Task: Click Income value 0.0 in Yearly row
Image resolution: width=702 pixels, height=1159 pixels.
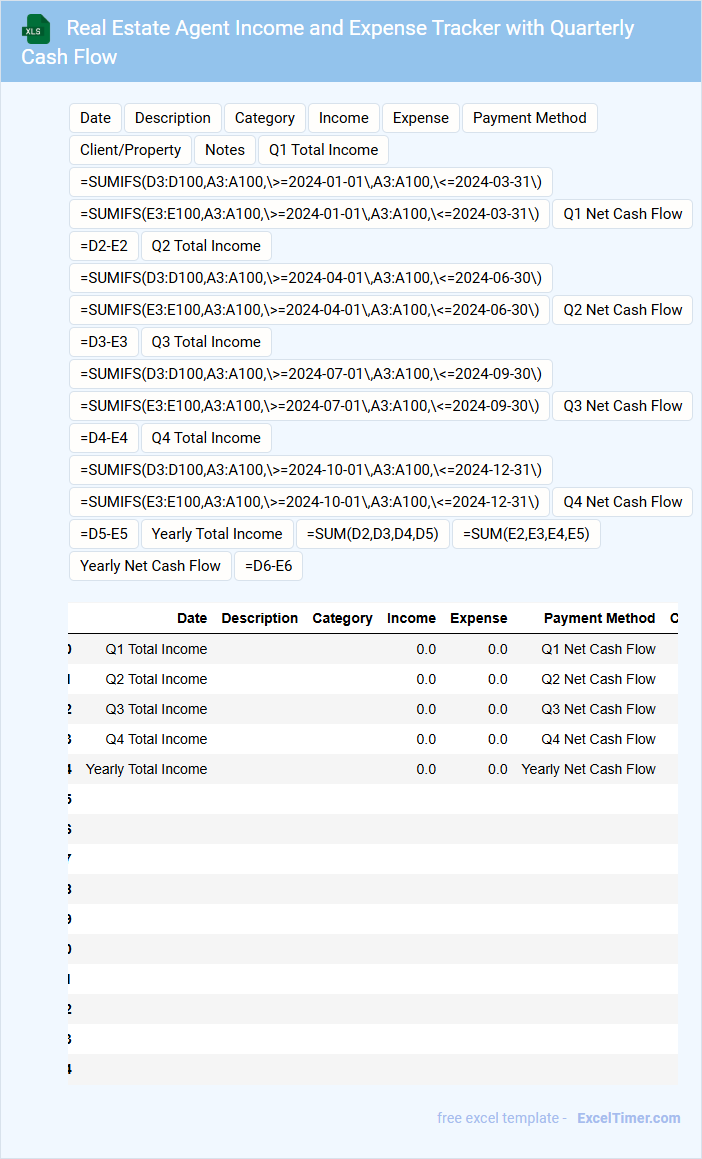Action: point(426,769)
